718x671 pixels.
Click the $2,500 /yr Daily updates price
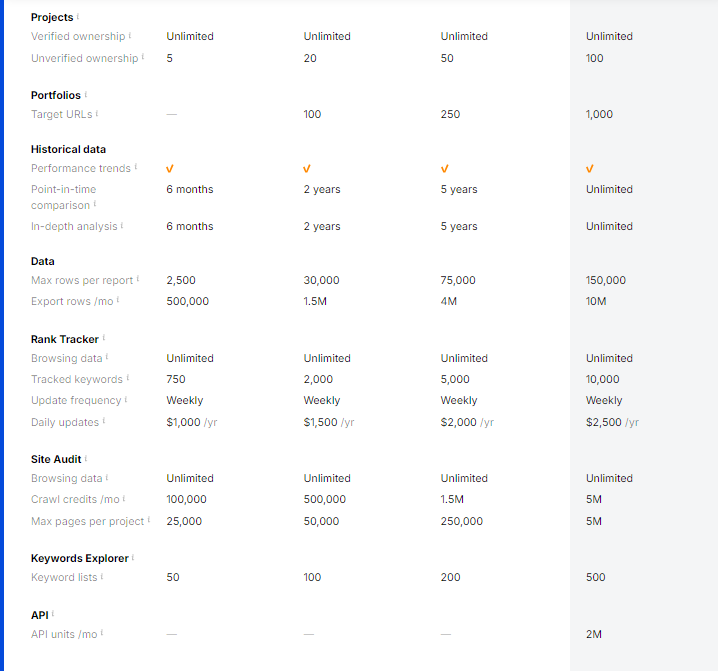(611, 422)
